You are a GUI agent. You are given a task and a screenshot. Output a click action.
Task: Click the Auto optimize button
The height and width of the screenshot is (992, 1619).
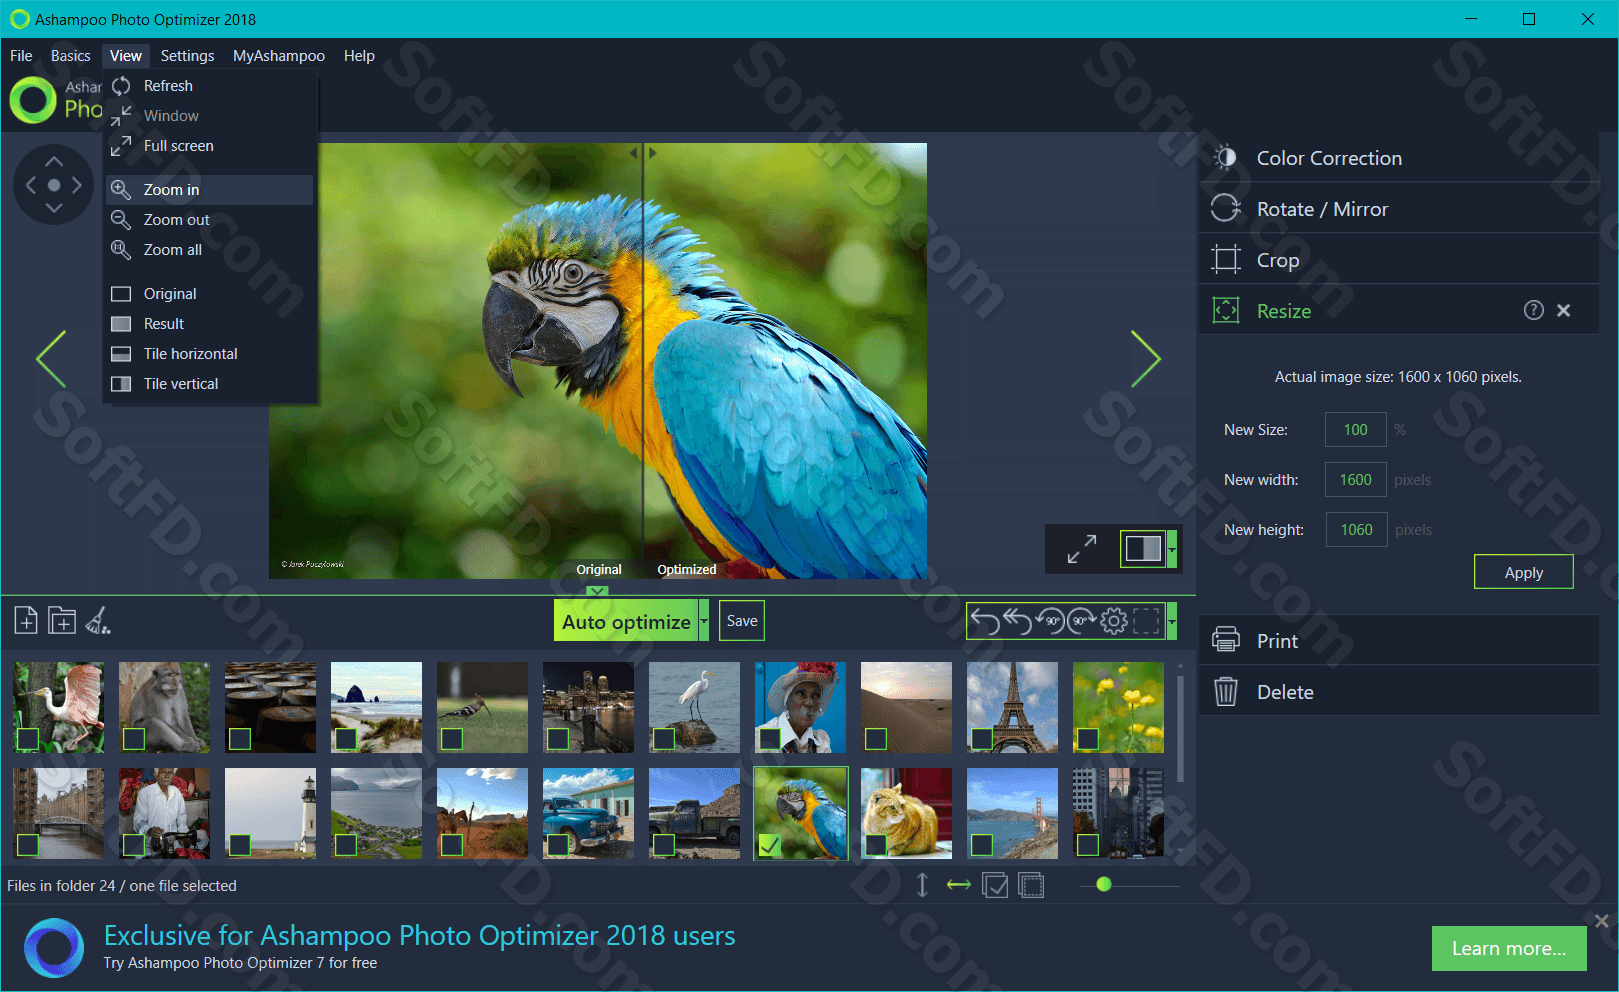pos(626,621)
